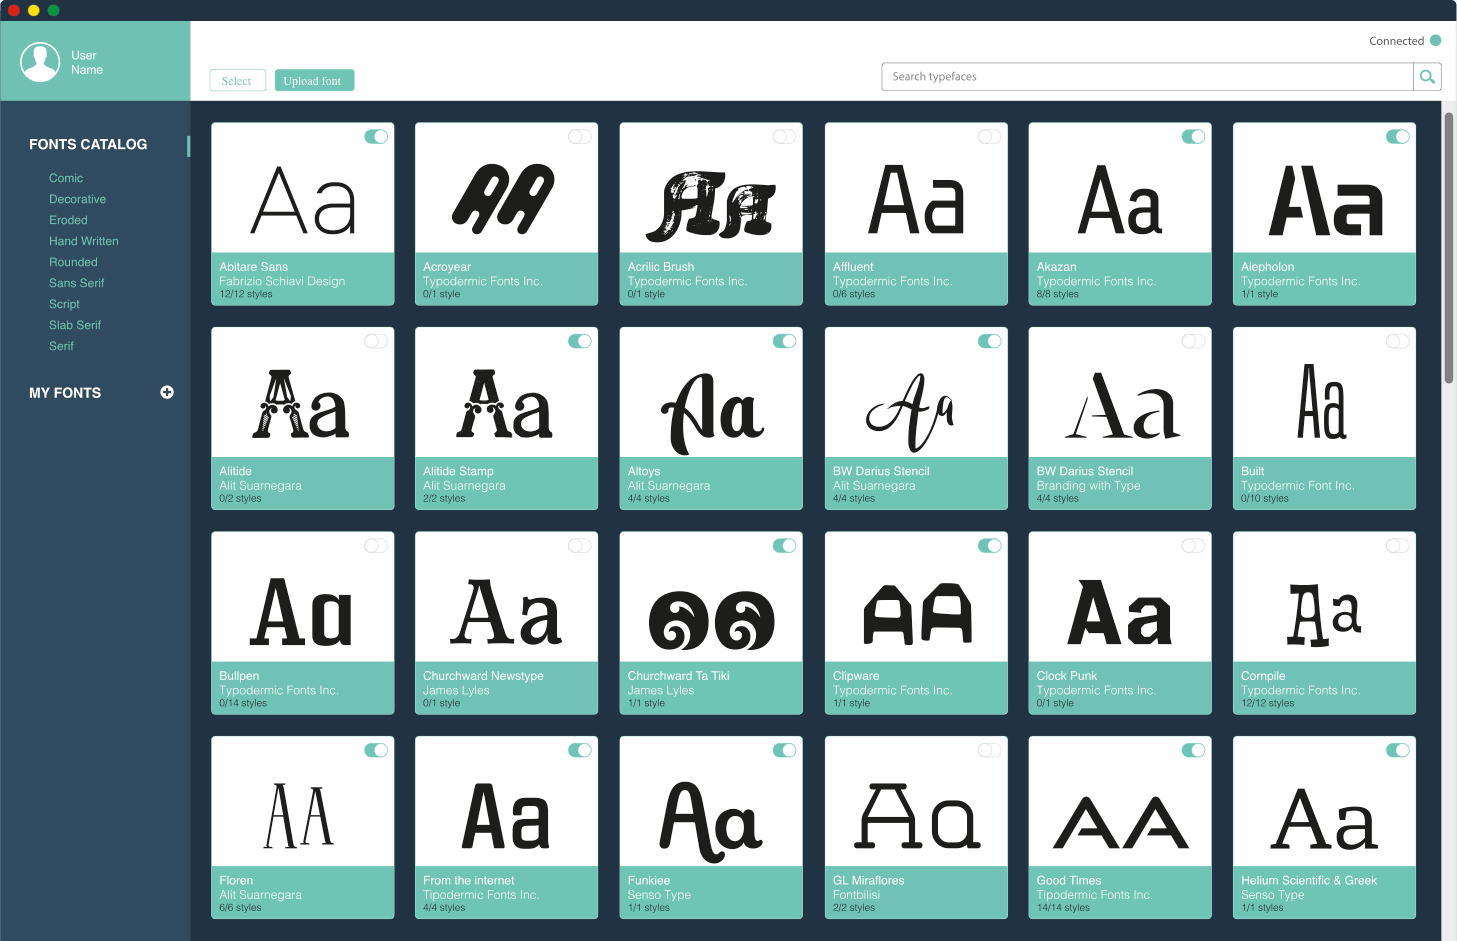
Task: Enable the Clock Punk font toggle
Action: [1194, 546]
